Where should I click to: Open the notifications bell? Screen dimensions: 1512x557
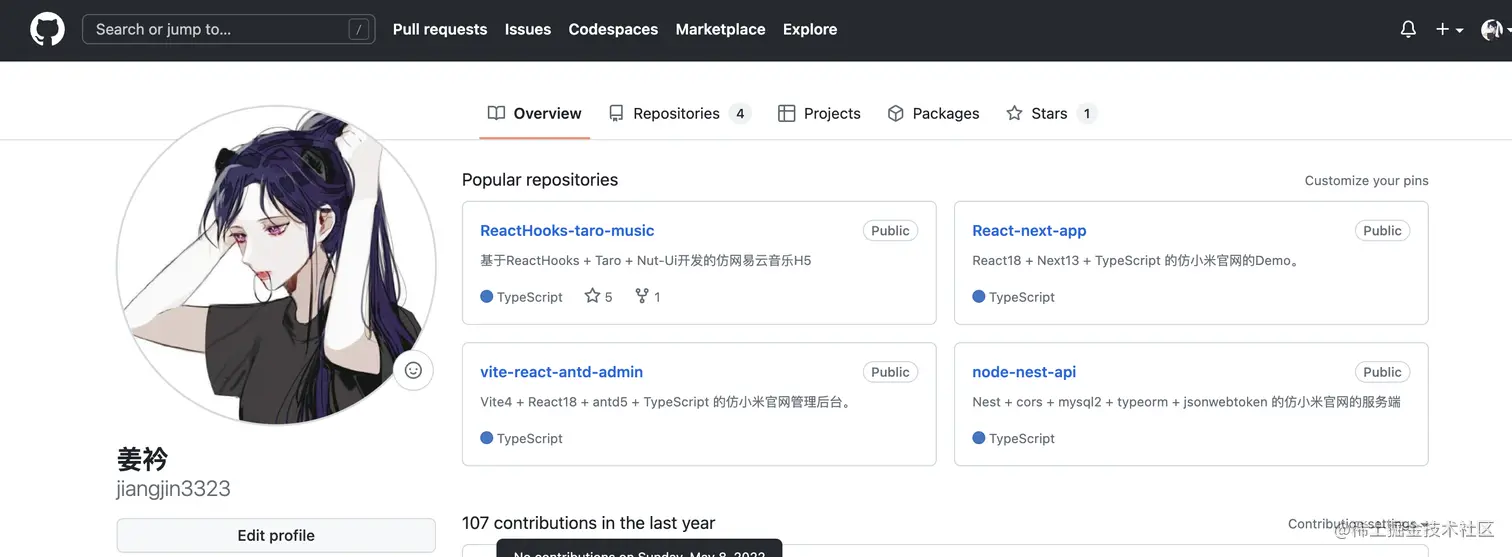pyautogui.click(x=1408, y=29)
